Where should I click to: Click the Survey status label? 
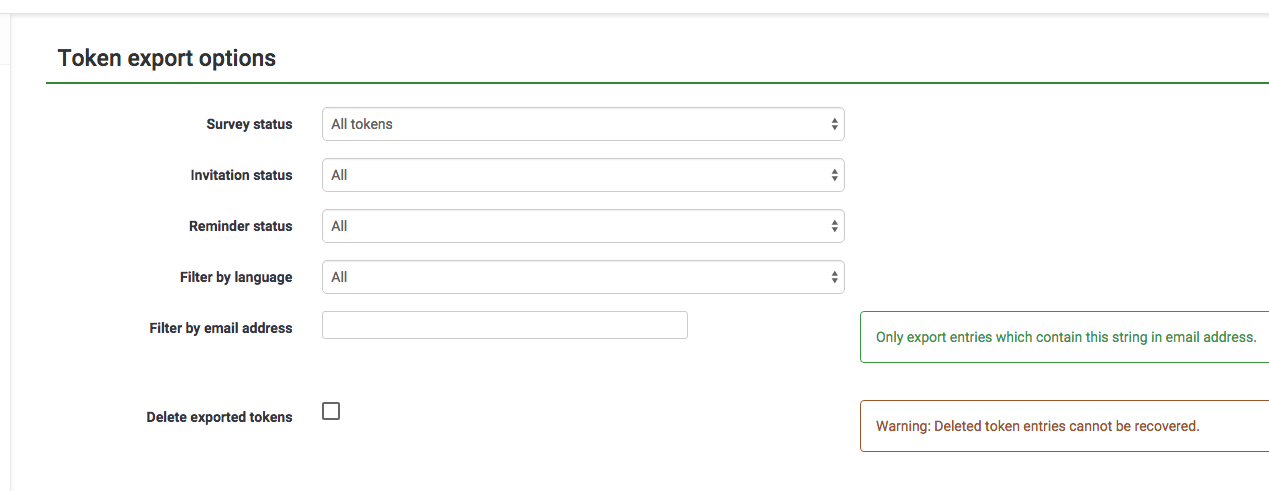pos(249,125)
